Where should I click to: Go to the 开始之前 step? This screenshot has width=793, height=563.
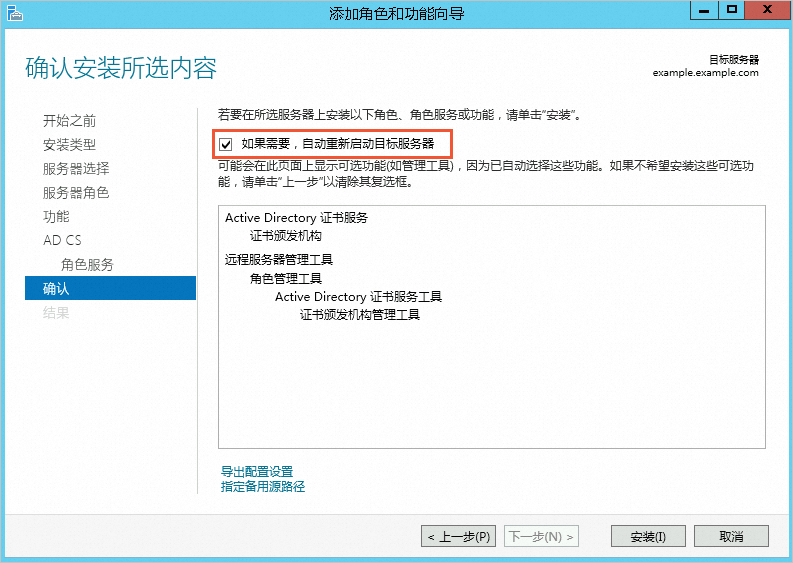(69, 121)
